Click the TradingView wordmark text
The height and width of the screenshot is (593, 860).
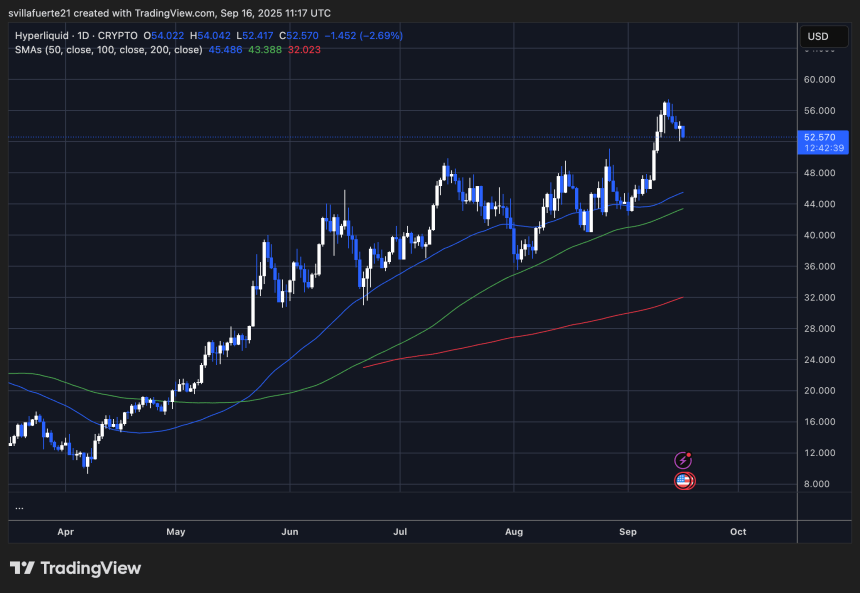[x=94, y=568]
